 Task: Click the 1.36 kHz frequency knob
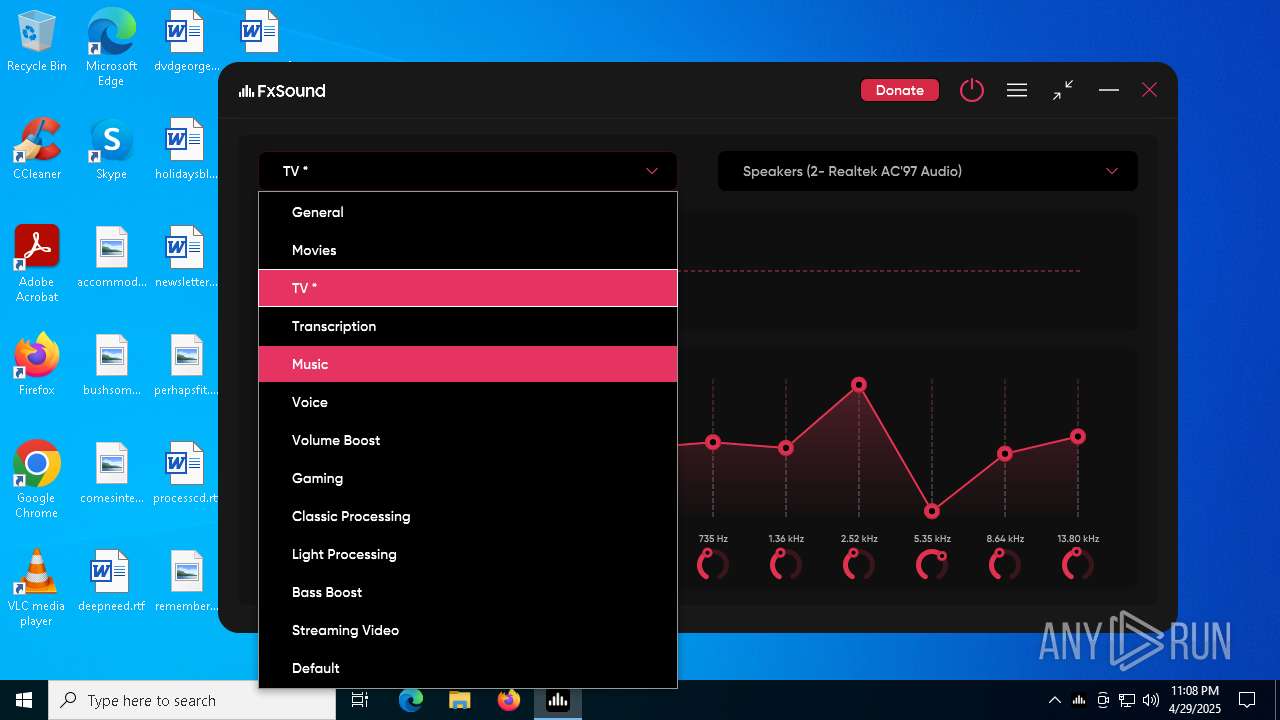click(786, 564)
